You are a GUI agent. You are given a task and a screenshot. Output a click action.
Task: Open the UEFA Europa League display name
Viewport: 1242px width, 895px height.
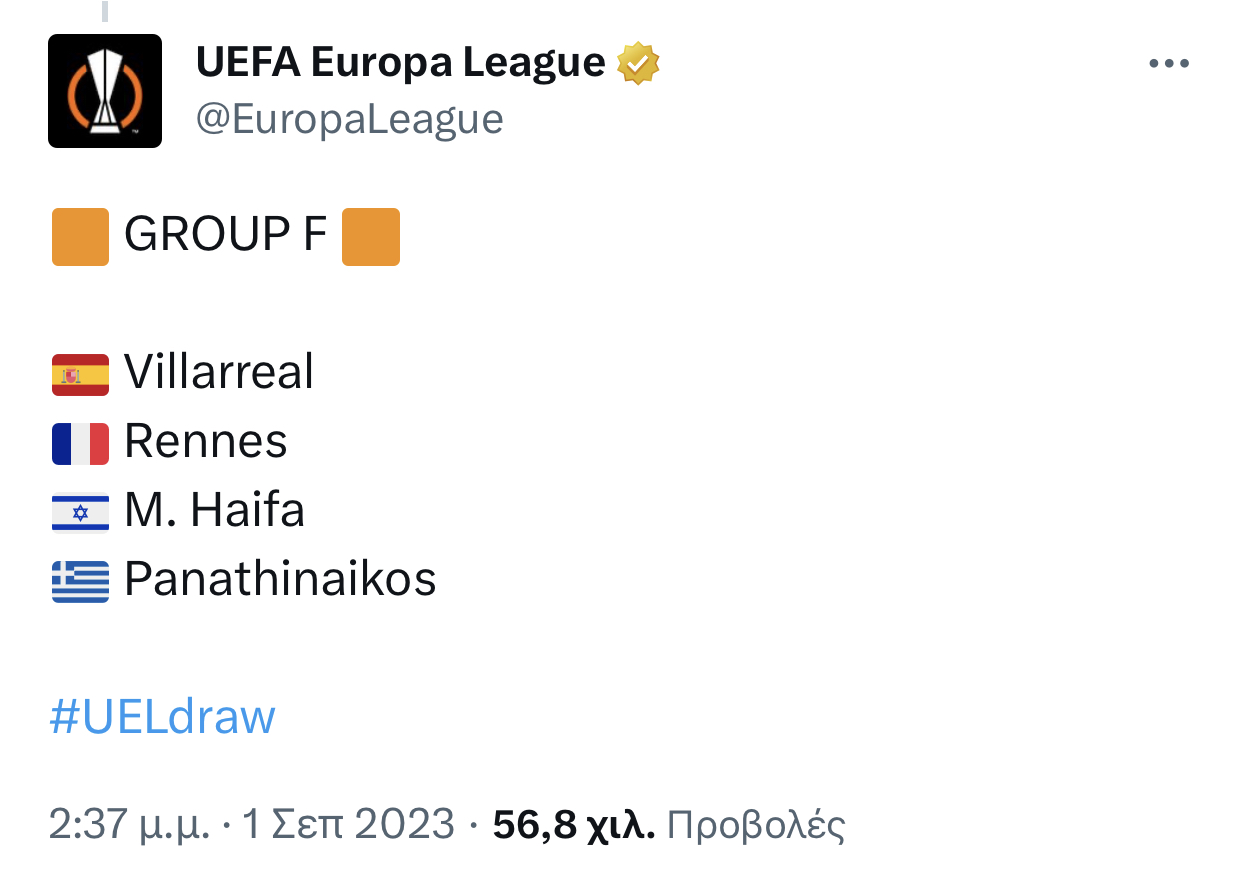[x=401, y=63]
